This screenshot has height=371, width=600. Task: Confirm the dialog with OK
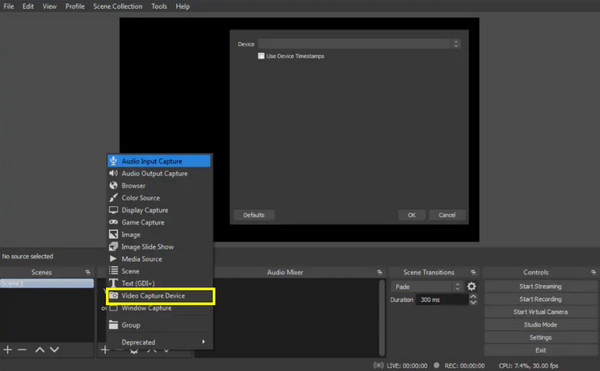pyautogui.click(x=411, y=215)
